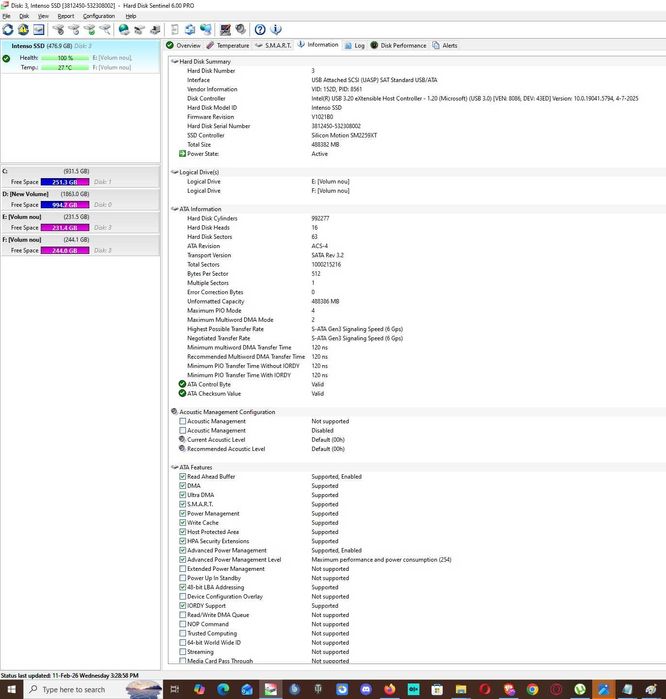Collapse the Acoustic Management Configuration section
The height and width of the screenshot is (699, 666).
click(174, 412)
